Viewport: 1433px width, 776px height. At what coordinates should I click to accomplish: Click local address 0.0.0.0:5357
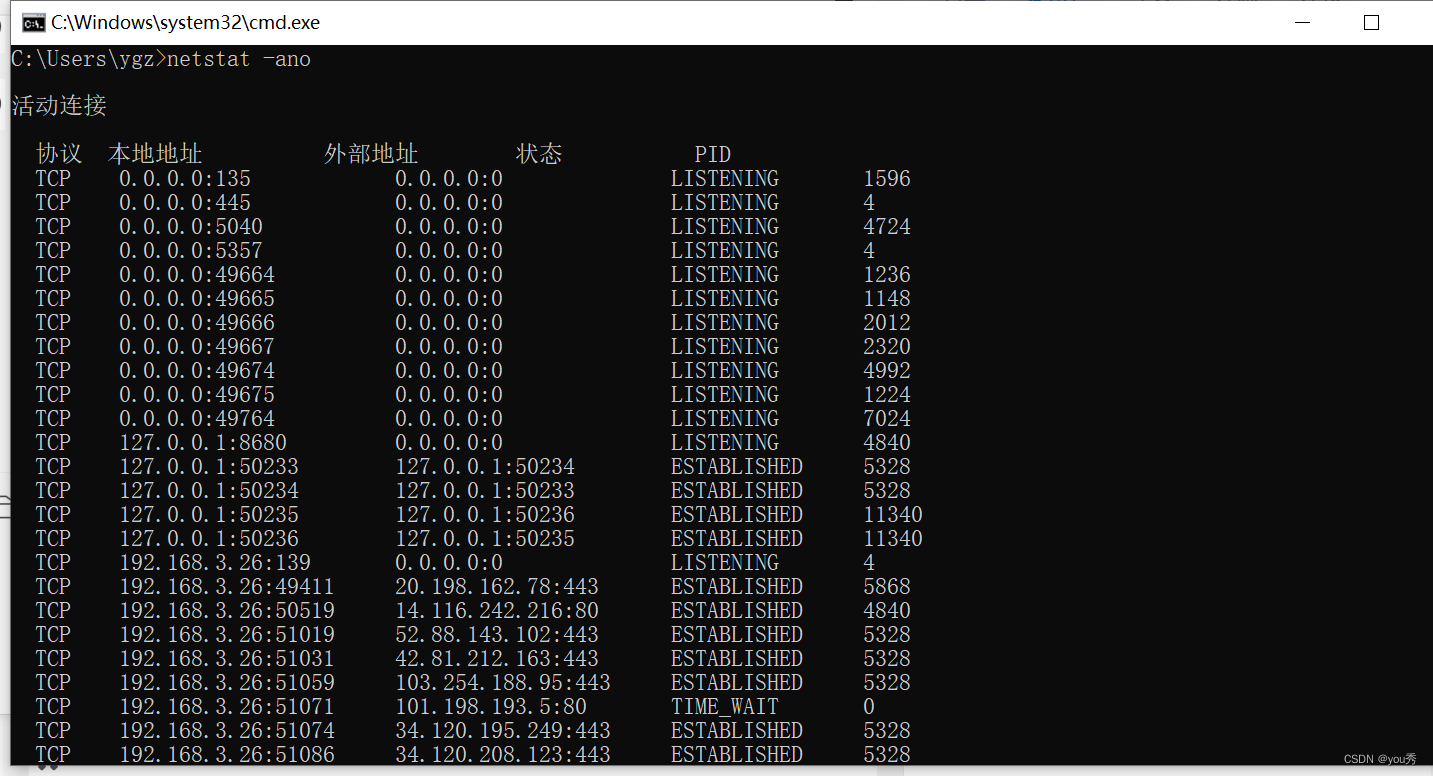tap(191, 251)
